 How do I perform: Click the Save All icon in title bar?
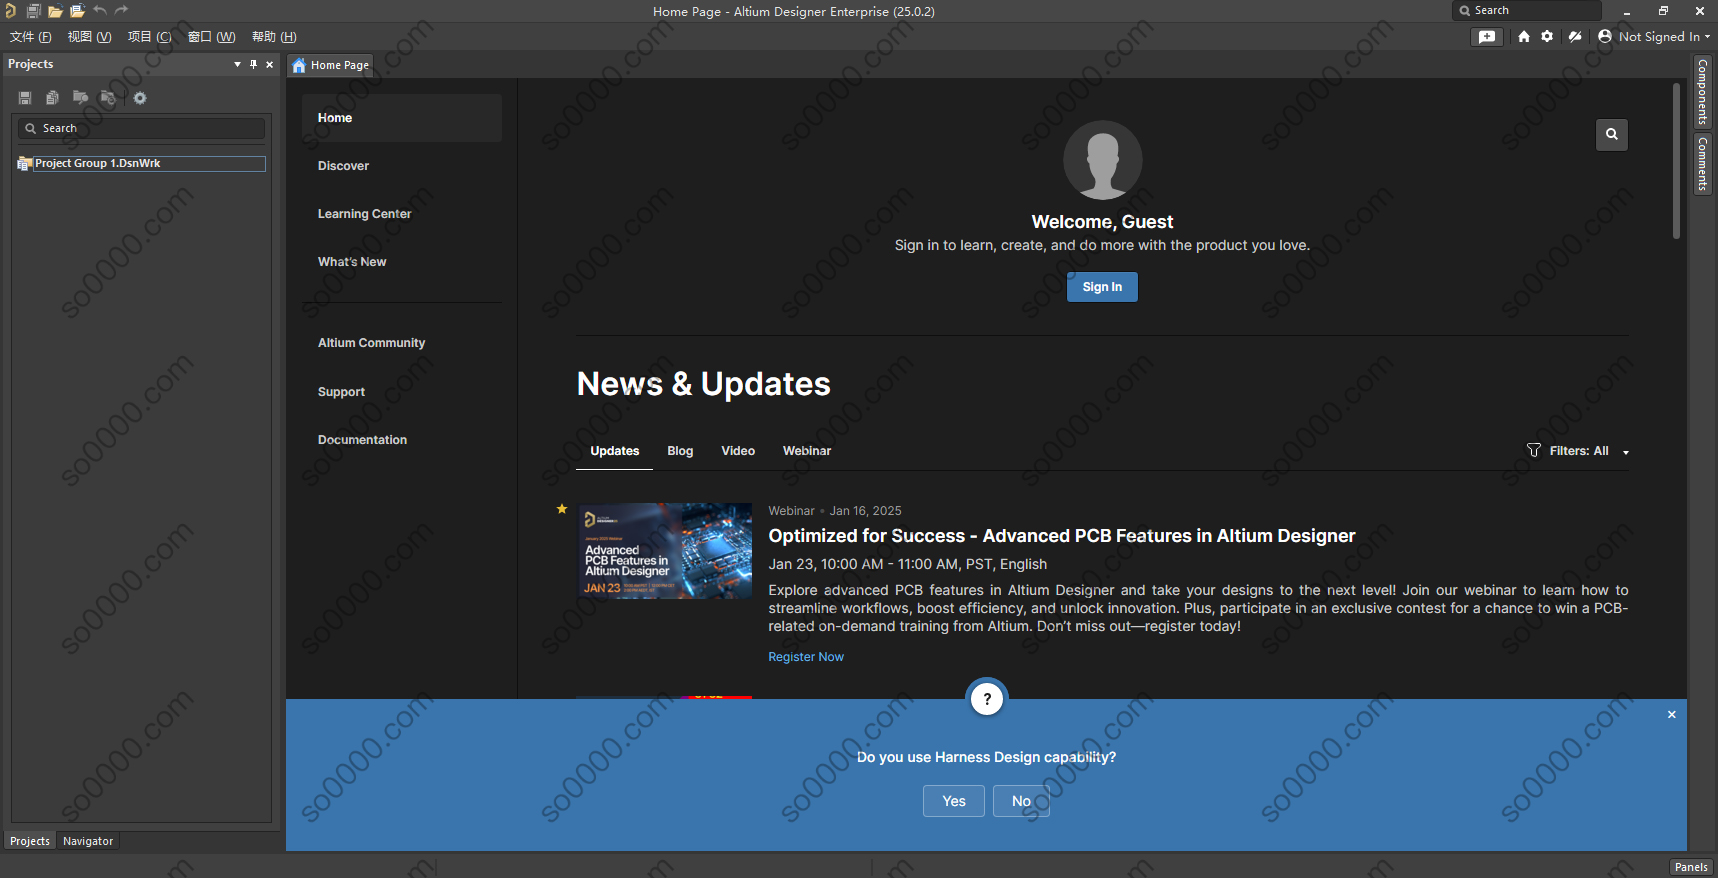pyautogui.click(x=33, y=11)
